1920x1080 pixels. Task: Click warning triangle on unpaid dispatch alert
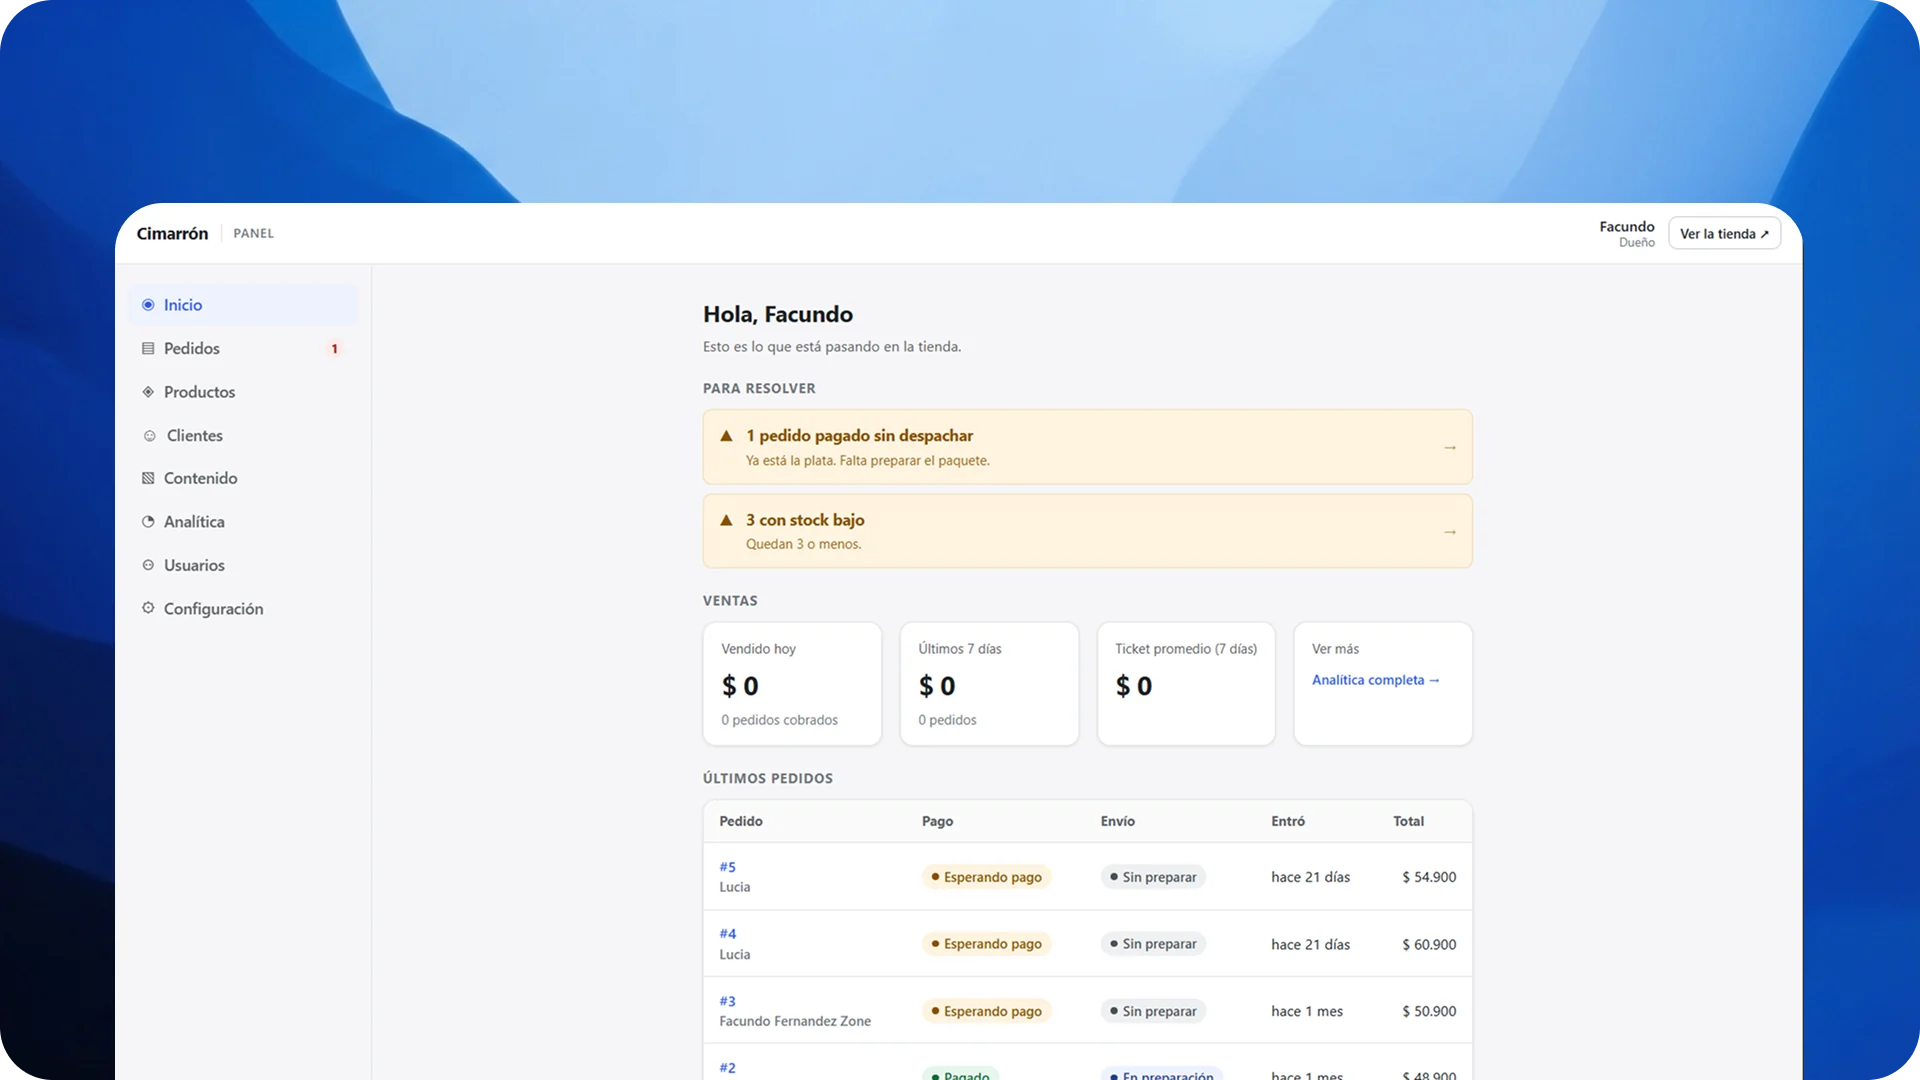click(727, 436)
